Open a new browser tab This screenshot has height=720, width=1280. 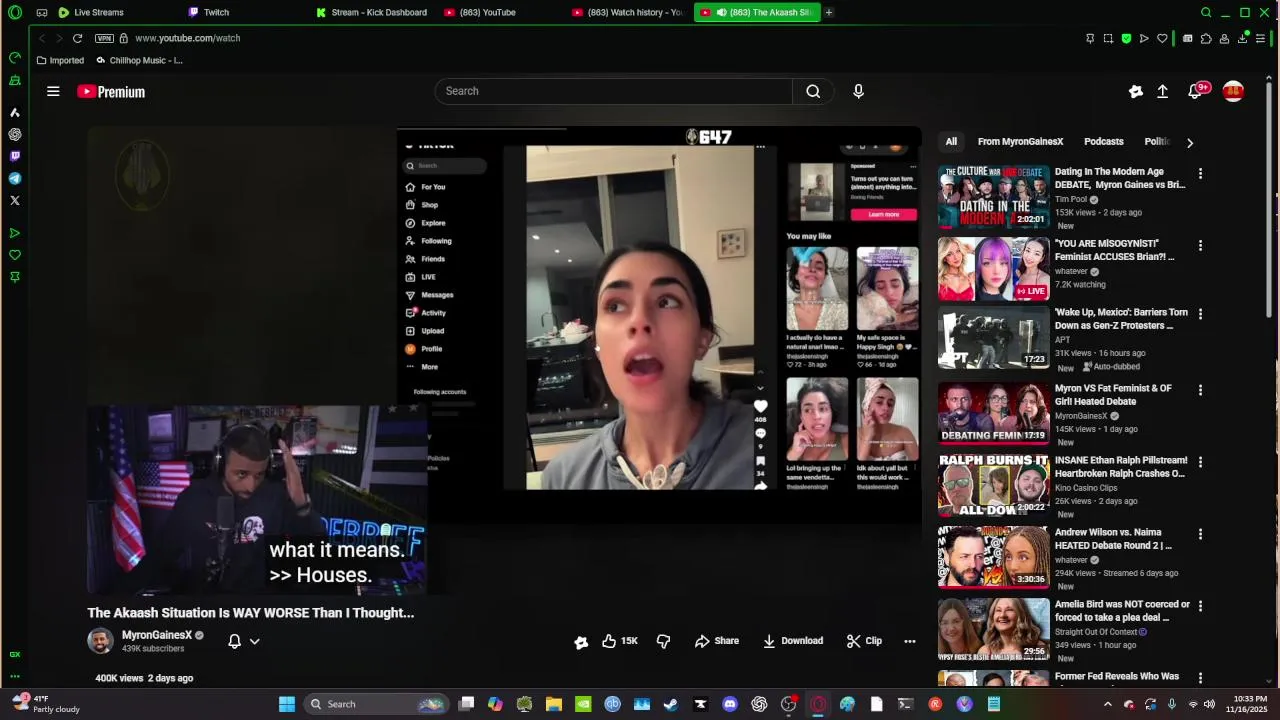[x=829, y=12]
